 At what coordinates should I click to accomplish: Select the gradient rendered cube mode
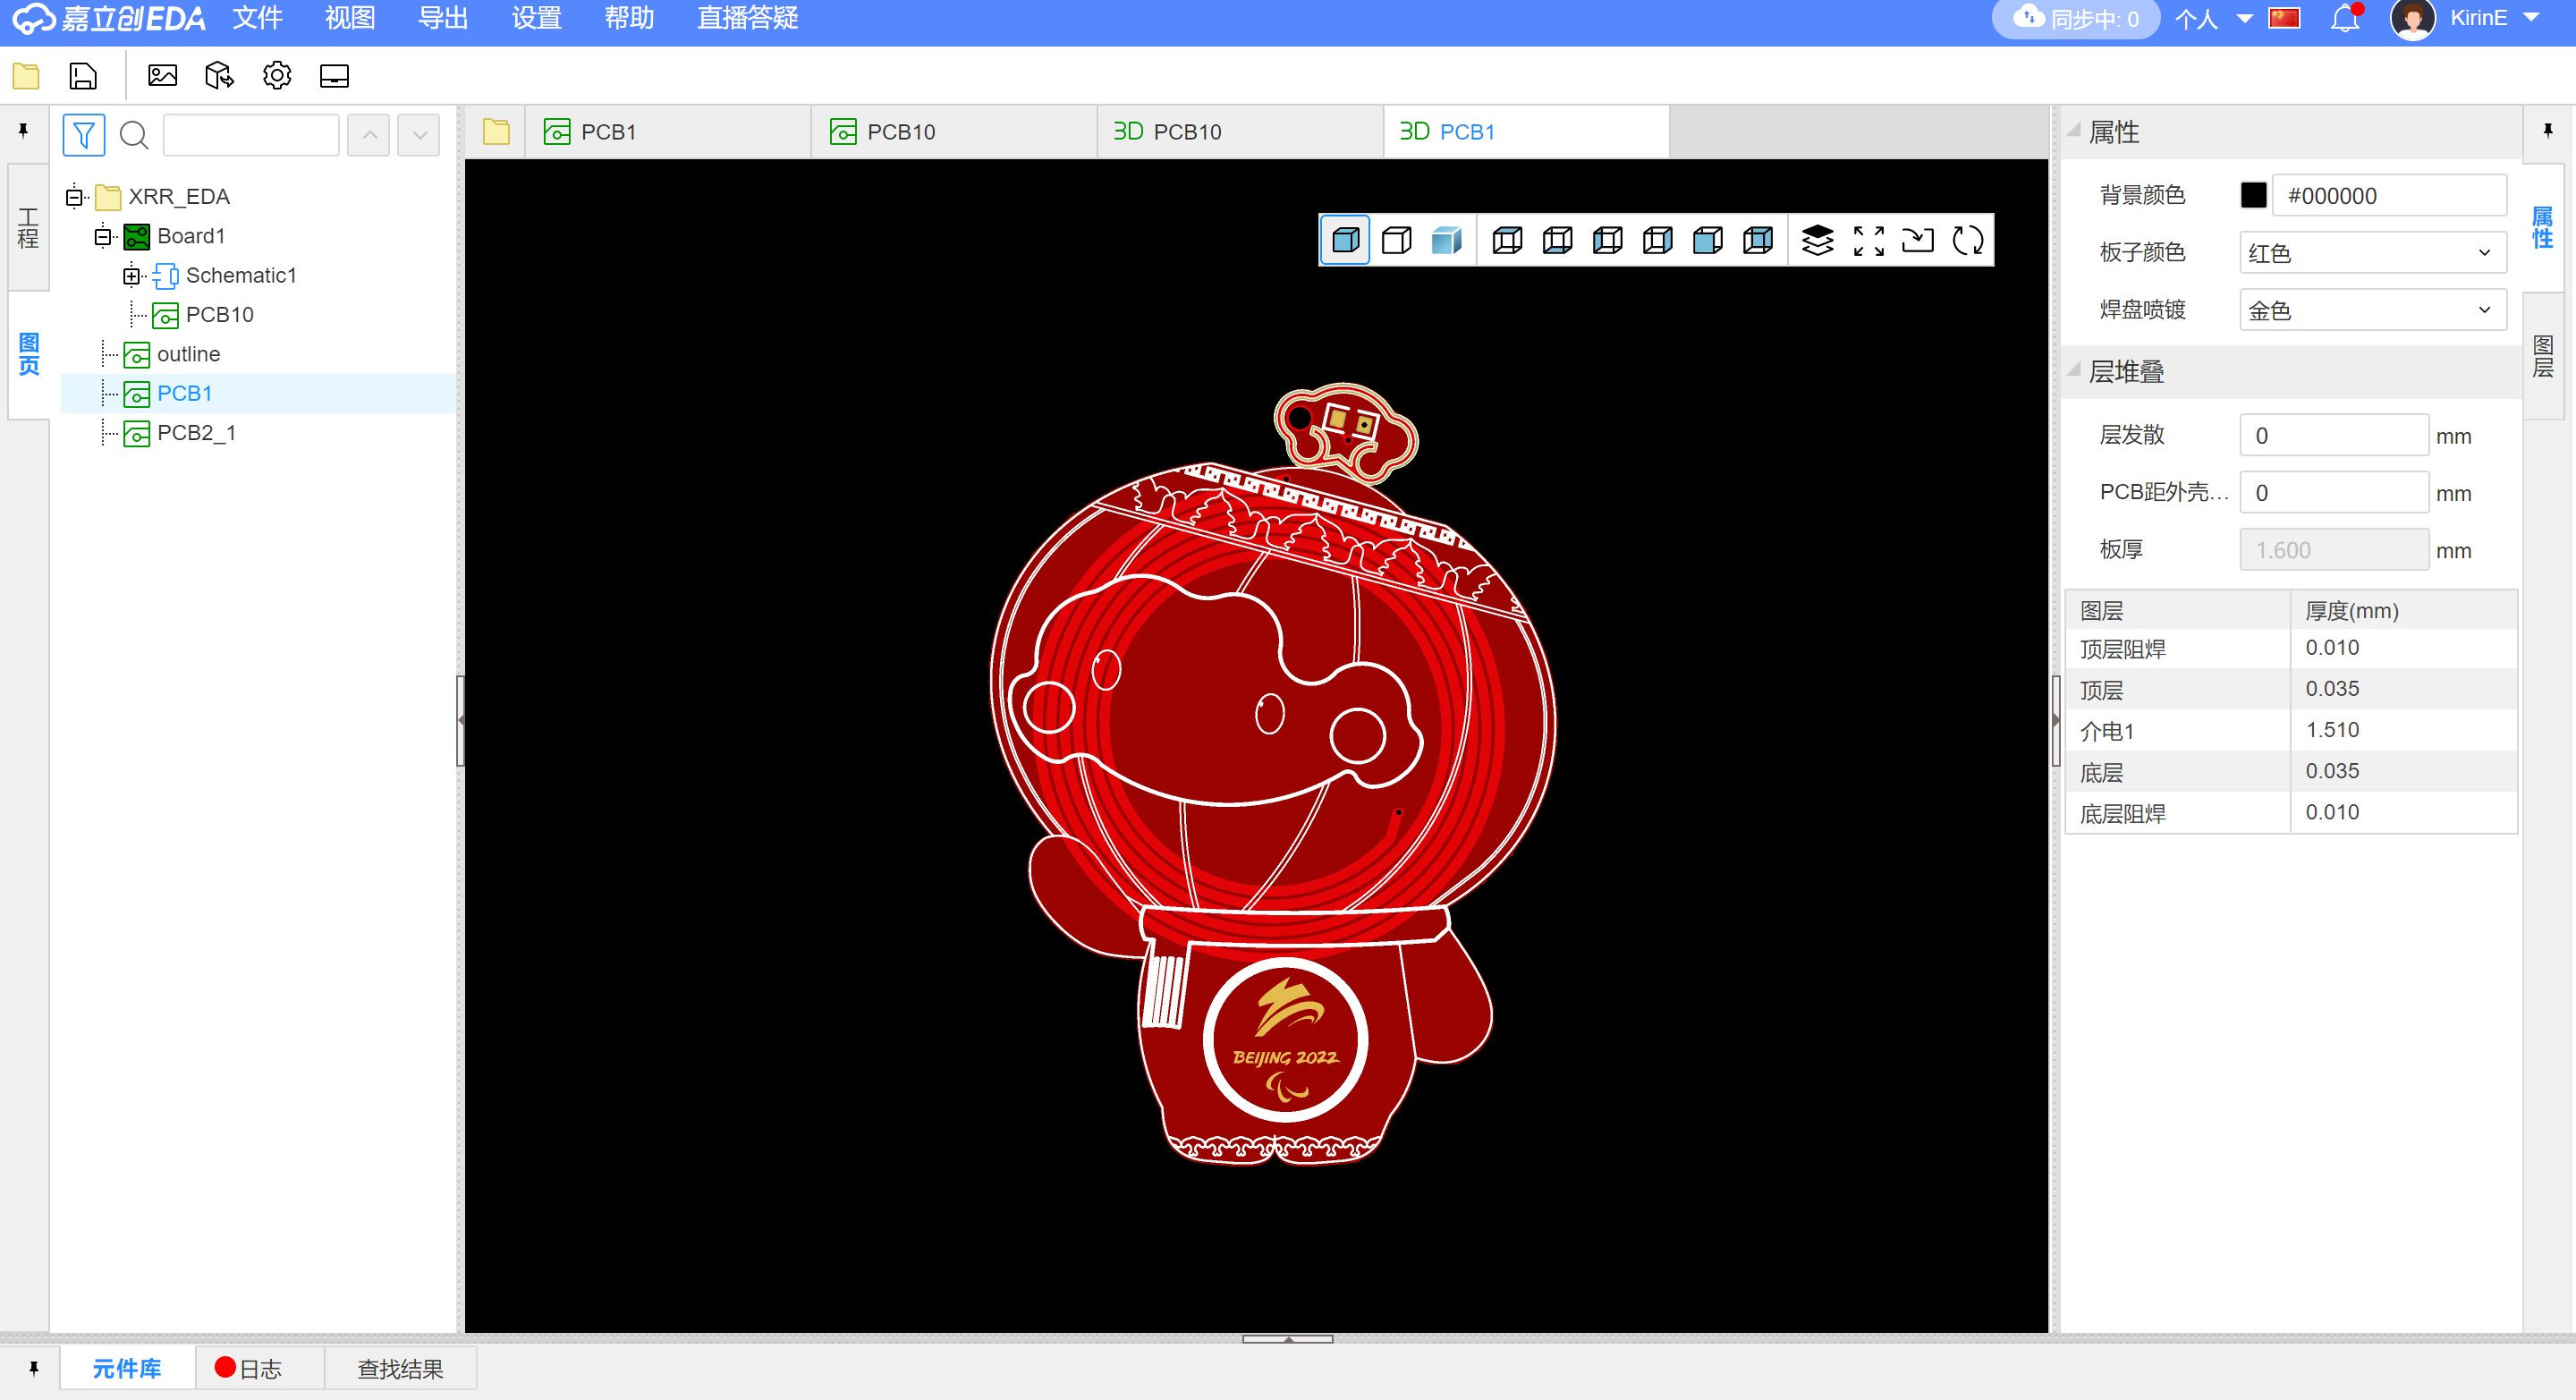(x=1446, y=240)
